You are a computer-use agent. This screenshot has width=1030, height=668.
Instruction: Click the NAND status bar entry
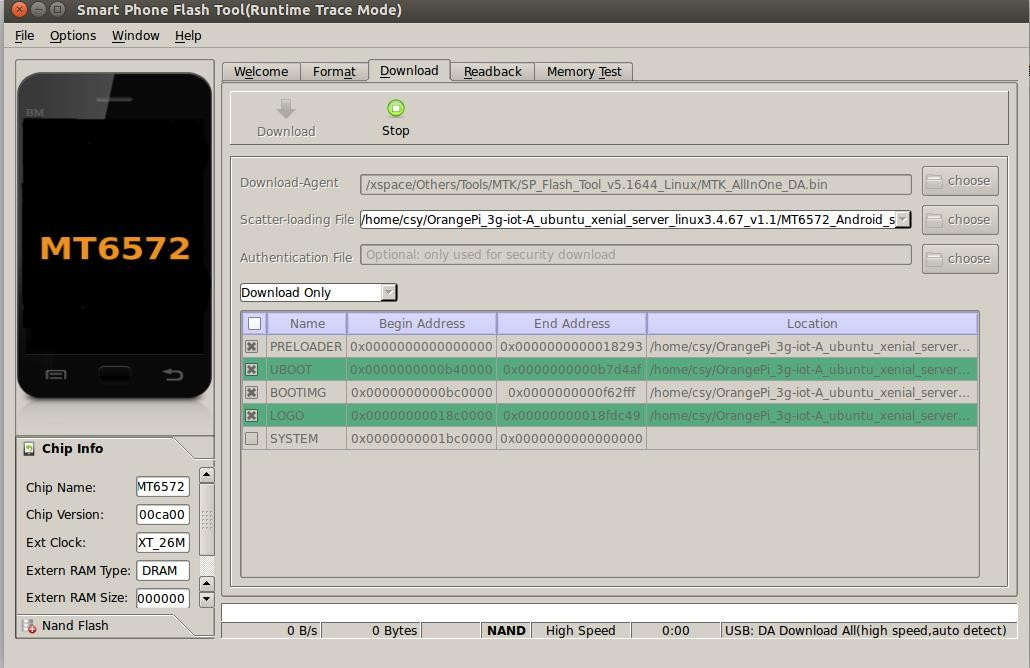(x=506, y=631)
